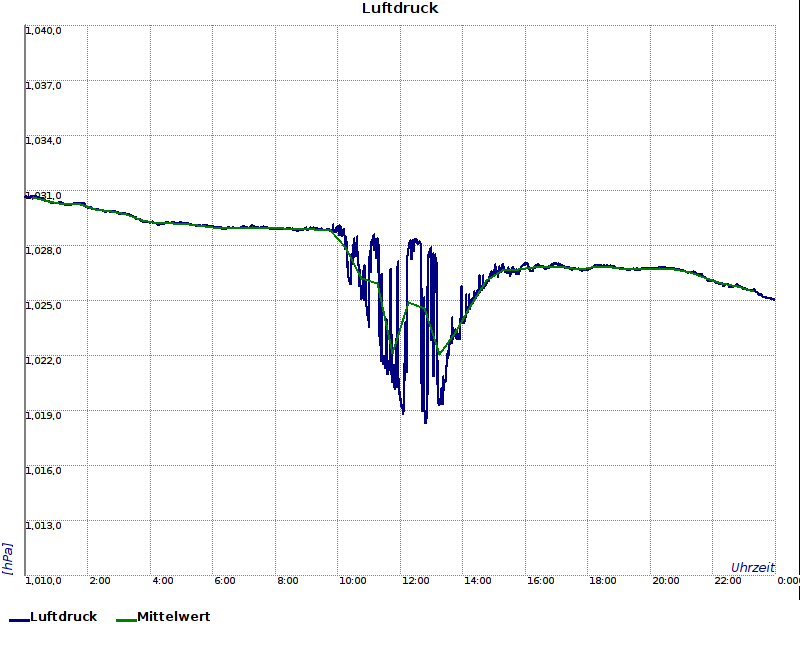
Task: Click the 20:00 time label
Action: (665, 581)
